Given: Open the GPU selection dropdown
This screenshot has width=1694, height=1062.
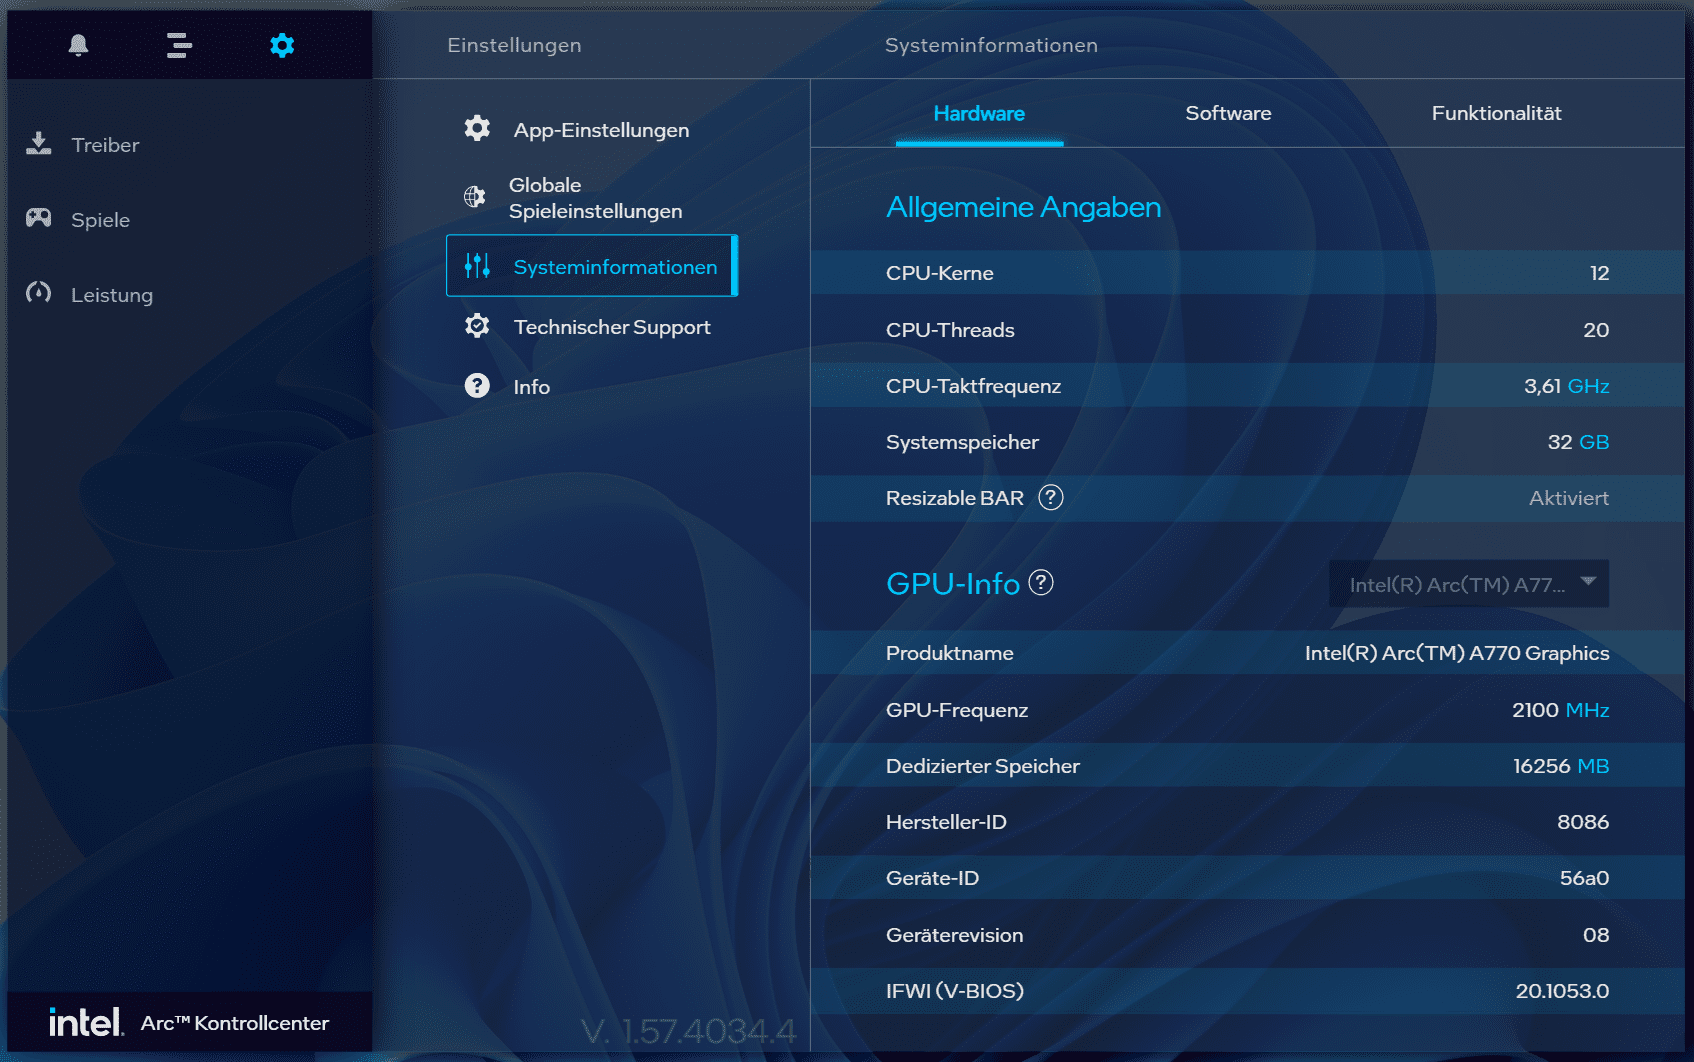Looking at the screenshot, I should click(x=1469, y=584).
